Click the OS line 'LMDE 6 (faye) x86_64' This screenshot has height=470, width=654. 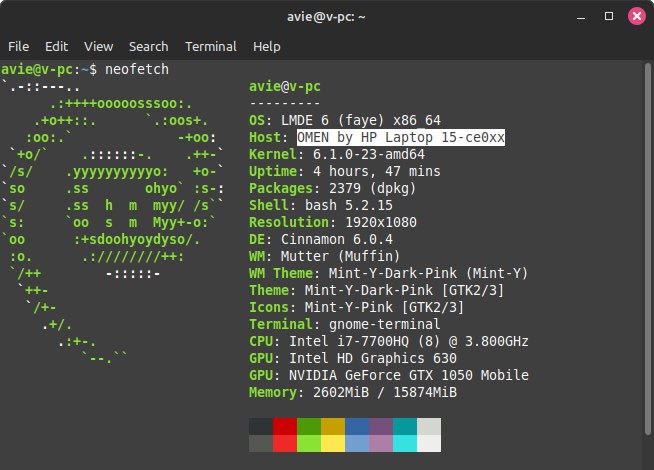click(x=361, y=120)
